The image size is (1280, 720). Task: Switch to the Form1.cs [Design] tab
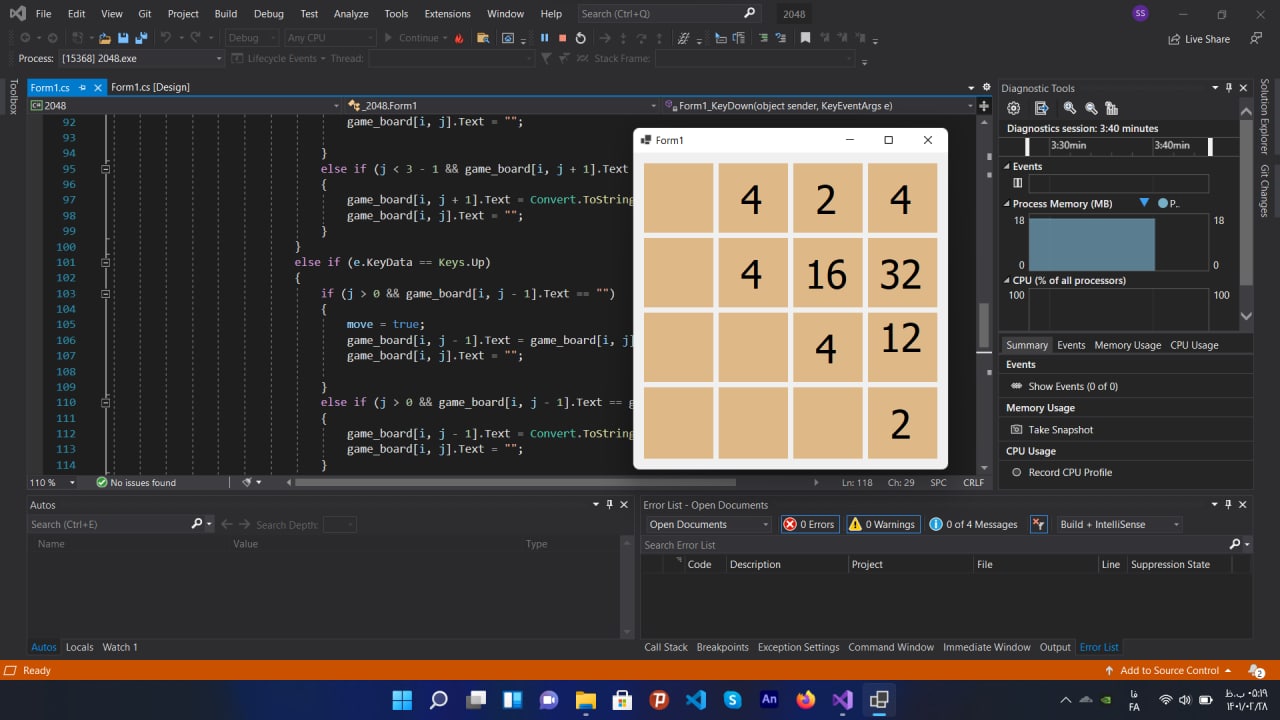150,87
